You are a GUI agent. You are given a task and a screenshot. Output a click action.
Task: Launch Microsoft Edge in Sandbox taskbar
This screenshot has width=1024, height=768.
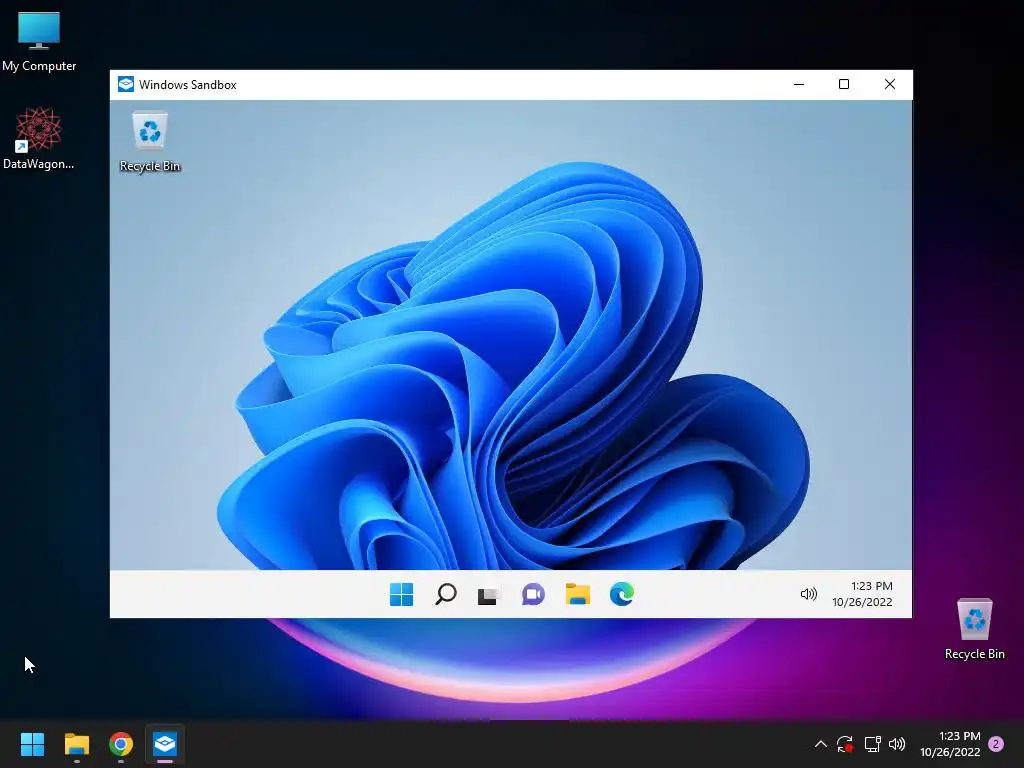[x=622, y=594]
